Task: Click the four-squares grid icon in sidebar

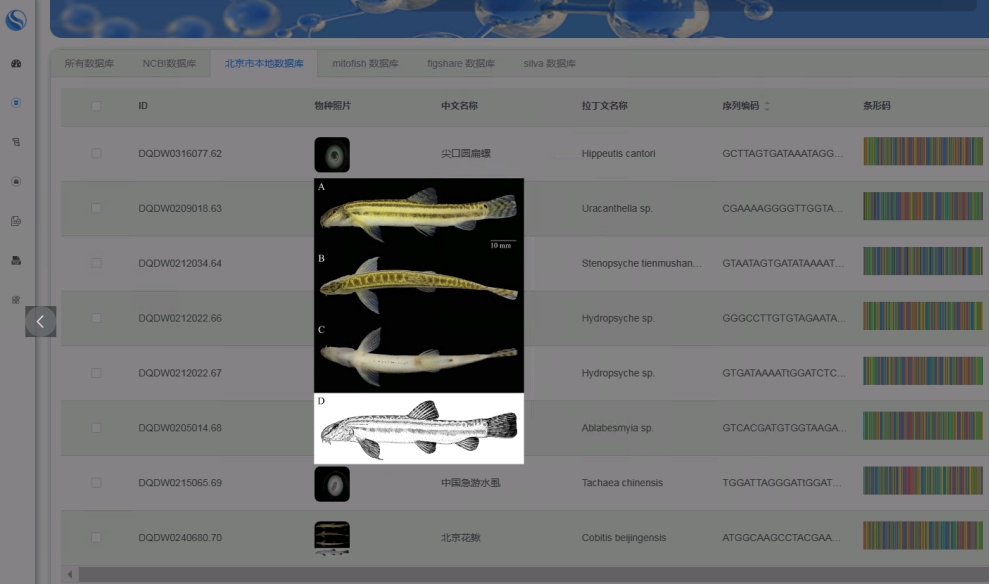Action: pos(16,299)
